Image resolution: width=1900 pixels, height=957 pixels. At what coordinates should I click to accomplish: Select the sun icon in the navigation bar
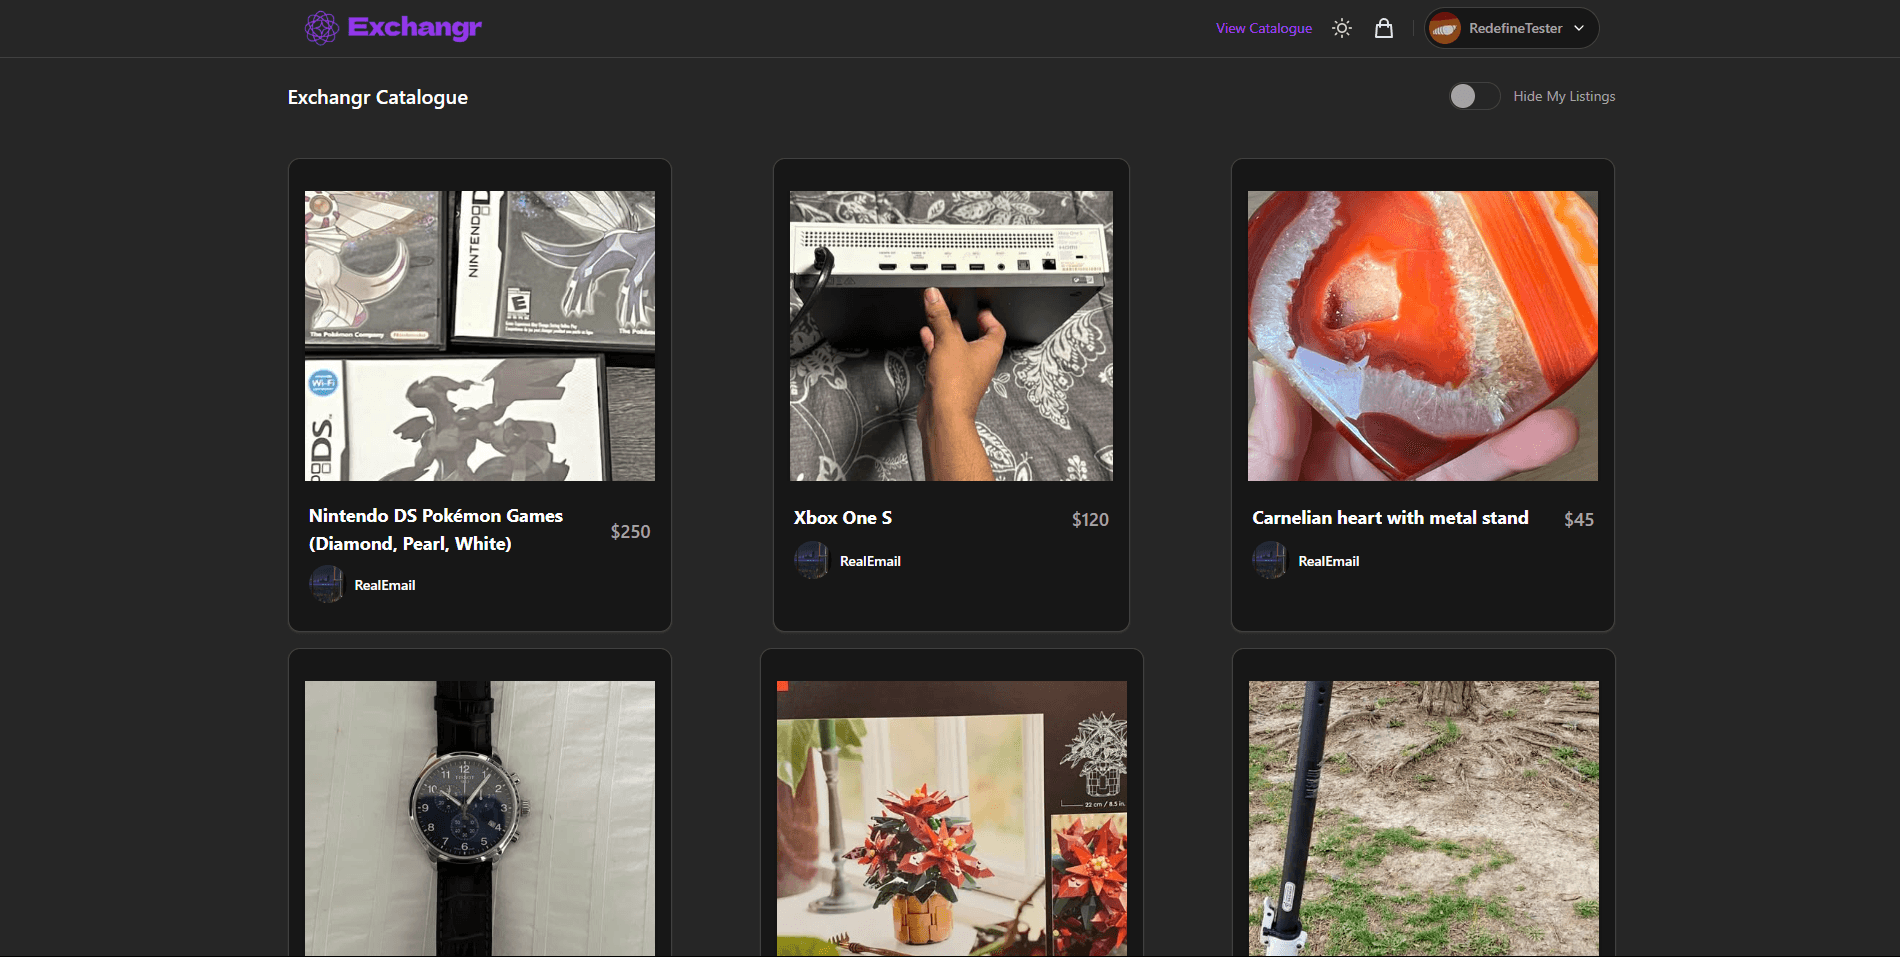(x=1341, y=27)
